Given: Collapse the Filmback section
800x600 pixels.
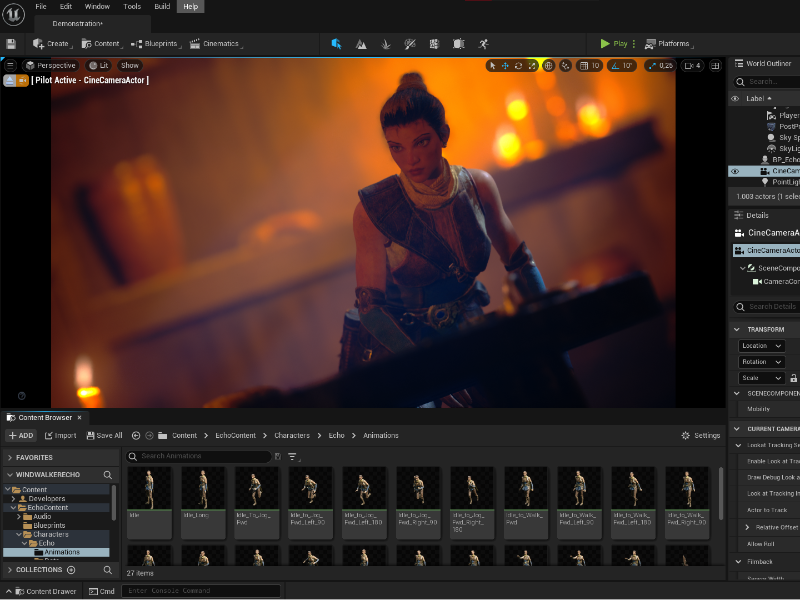Looking at the screenshot, I should pyautogui.click(x=738, y=562).
